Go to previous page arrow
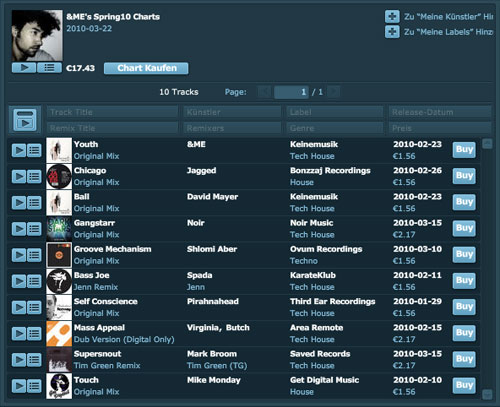The height and width of the screenshot is (407, 500). pos(265,92)
